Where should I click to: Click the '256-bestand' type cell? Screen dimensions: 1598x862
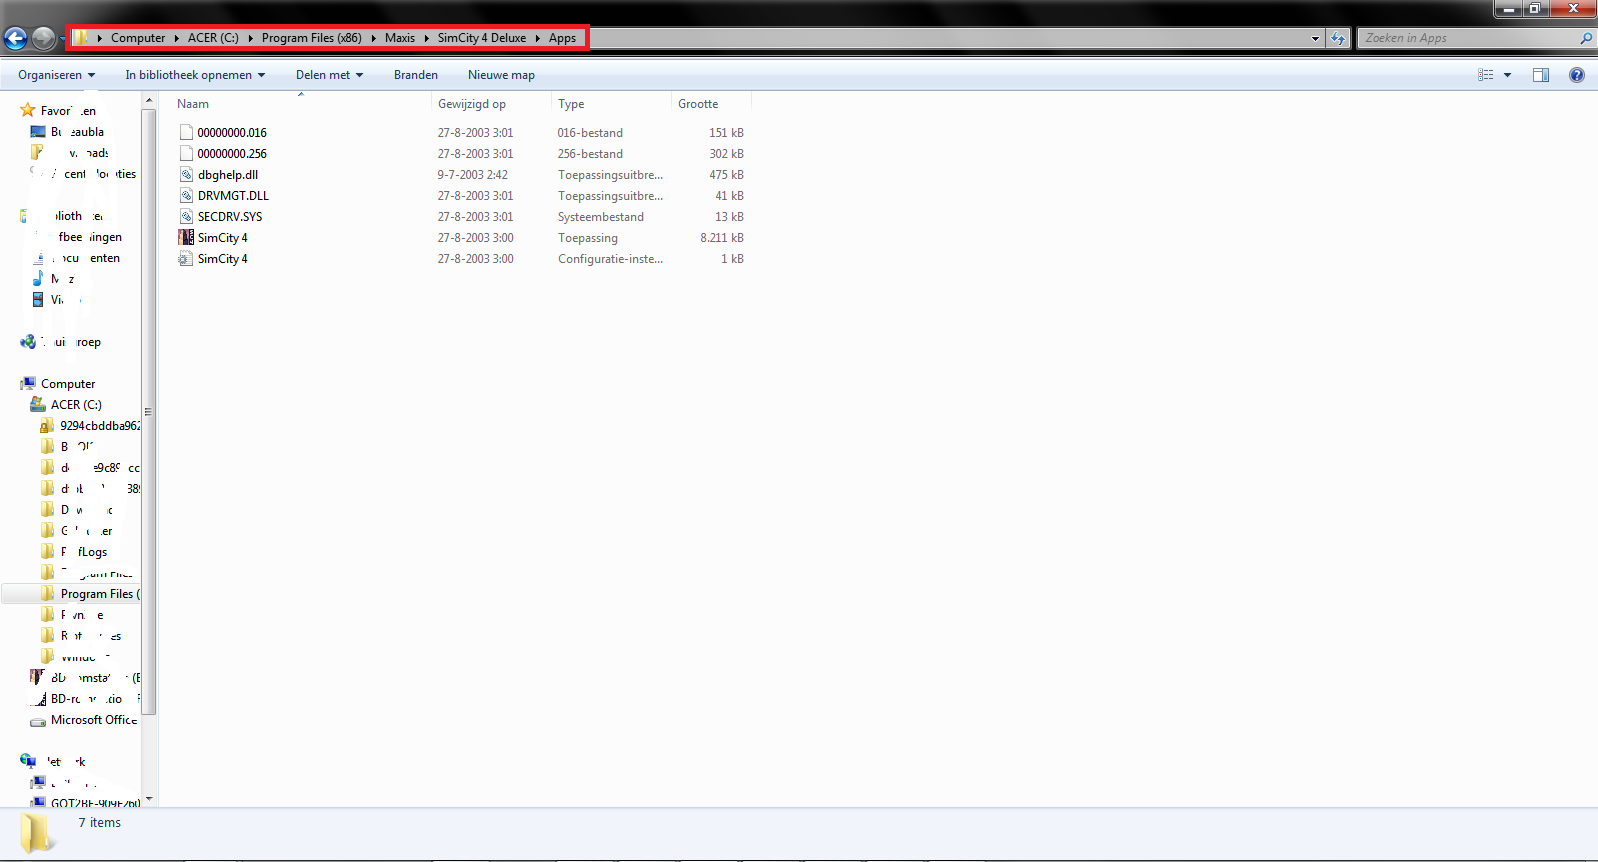[590, 154]
